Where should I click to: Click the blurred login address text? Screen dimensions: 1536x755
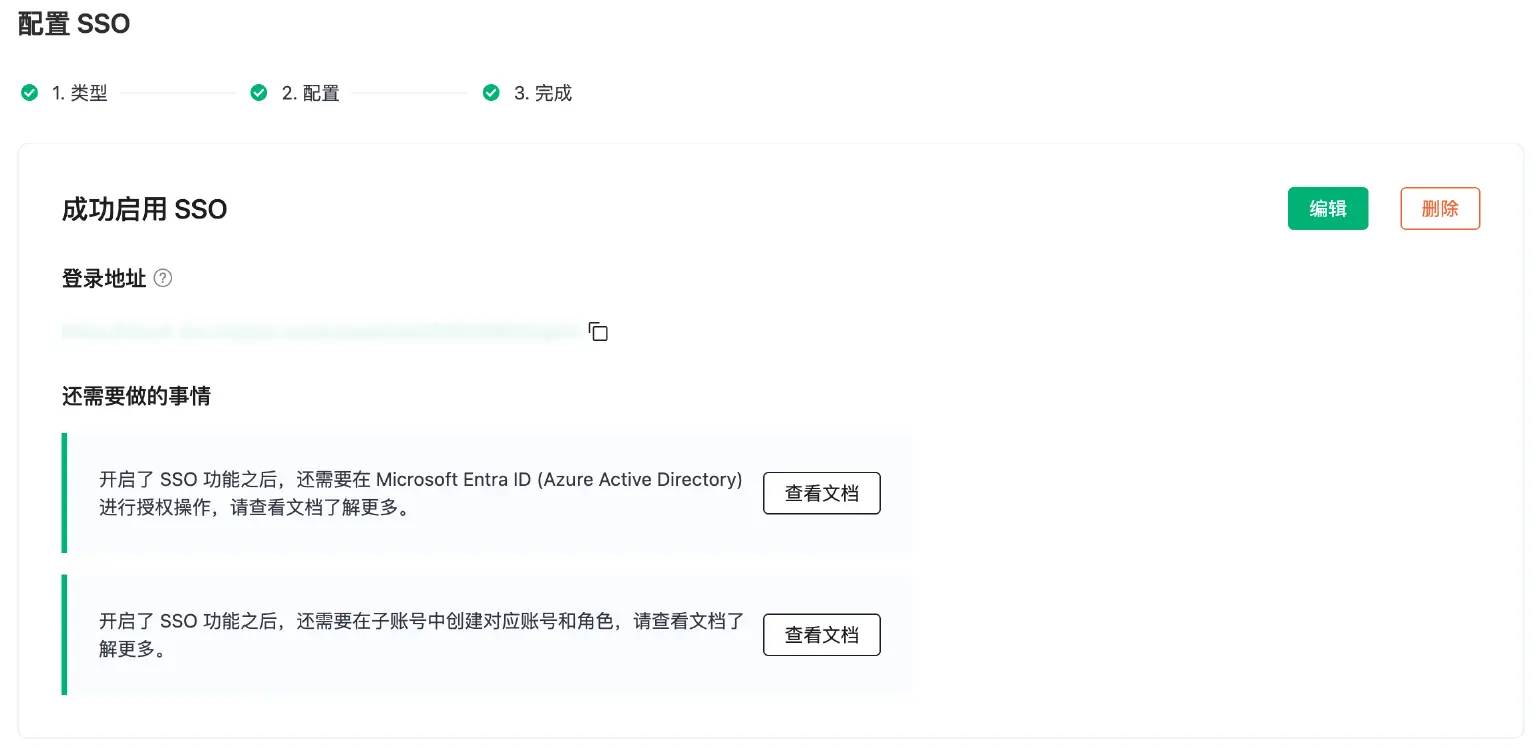[x=320, y=331]
